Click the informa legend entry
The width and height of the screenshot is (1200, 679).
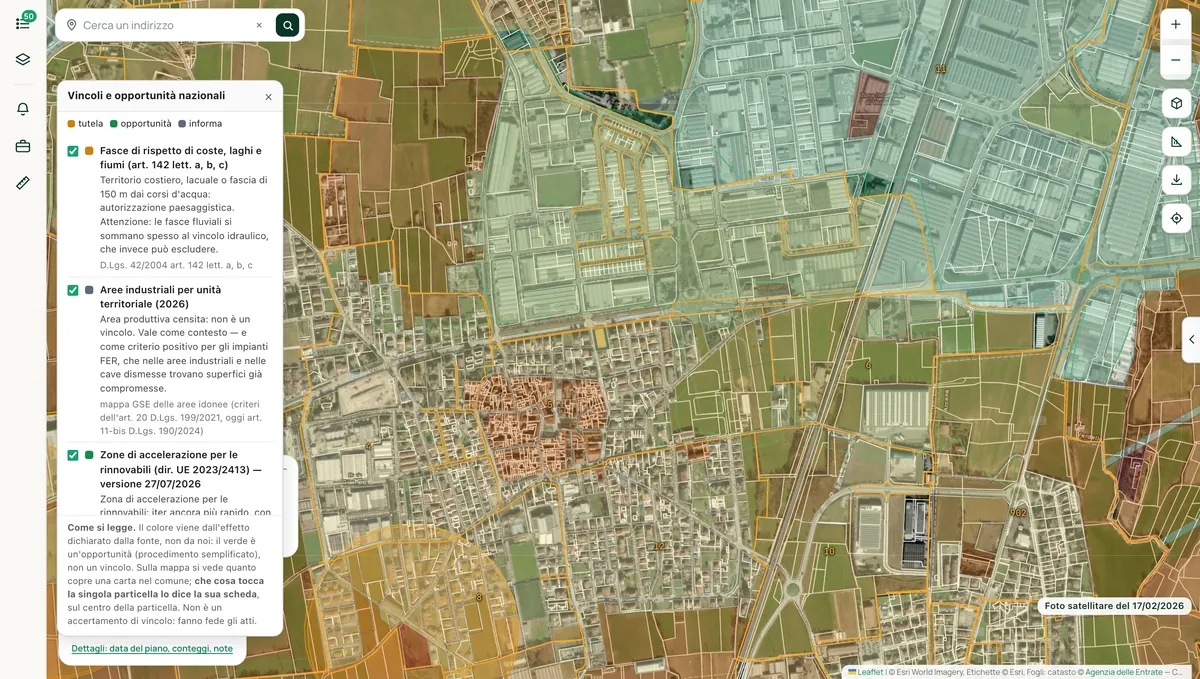(200, 124)
